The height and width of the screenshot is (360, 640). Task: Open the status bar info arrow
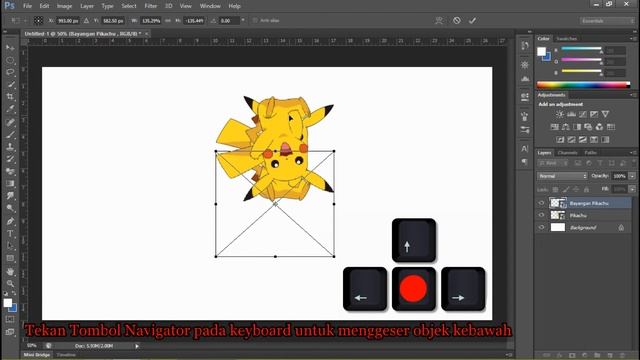pos(137,346)
